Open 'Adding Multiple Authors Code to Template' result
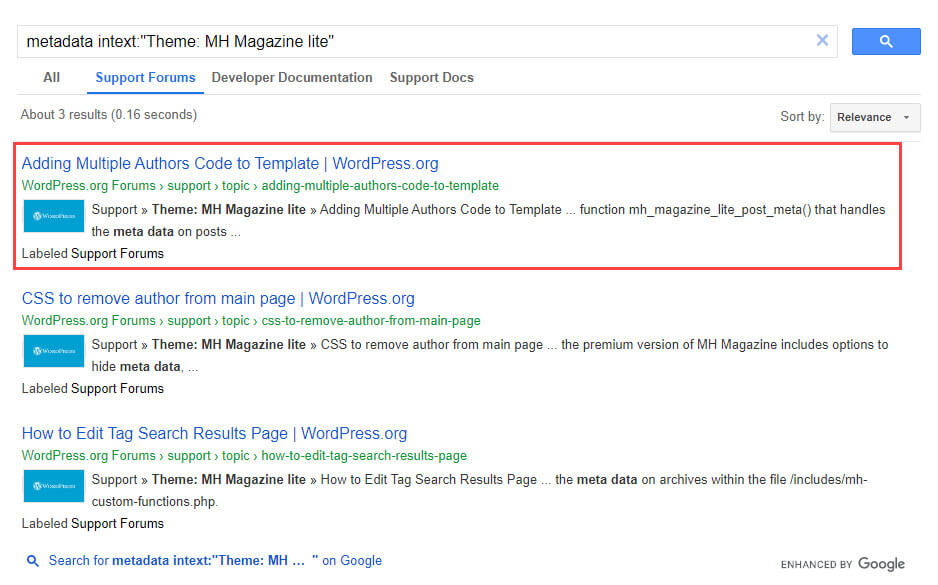The width and height of the screenshot is (938, 585). (230, 163)
